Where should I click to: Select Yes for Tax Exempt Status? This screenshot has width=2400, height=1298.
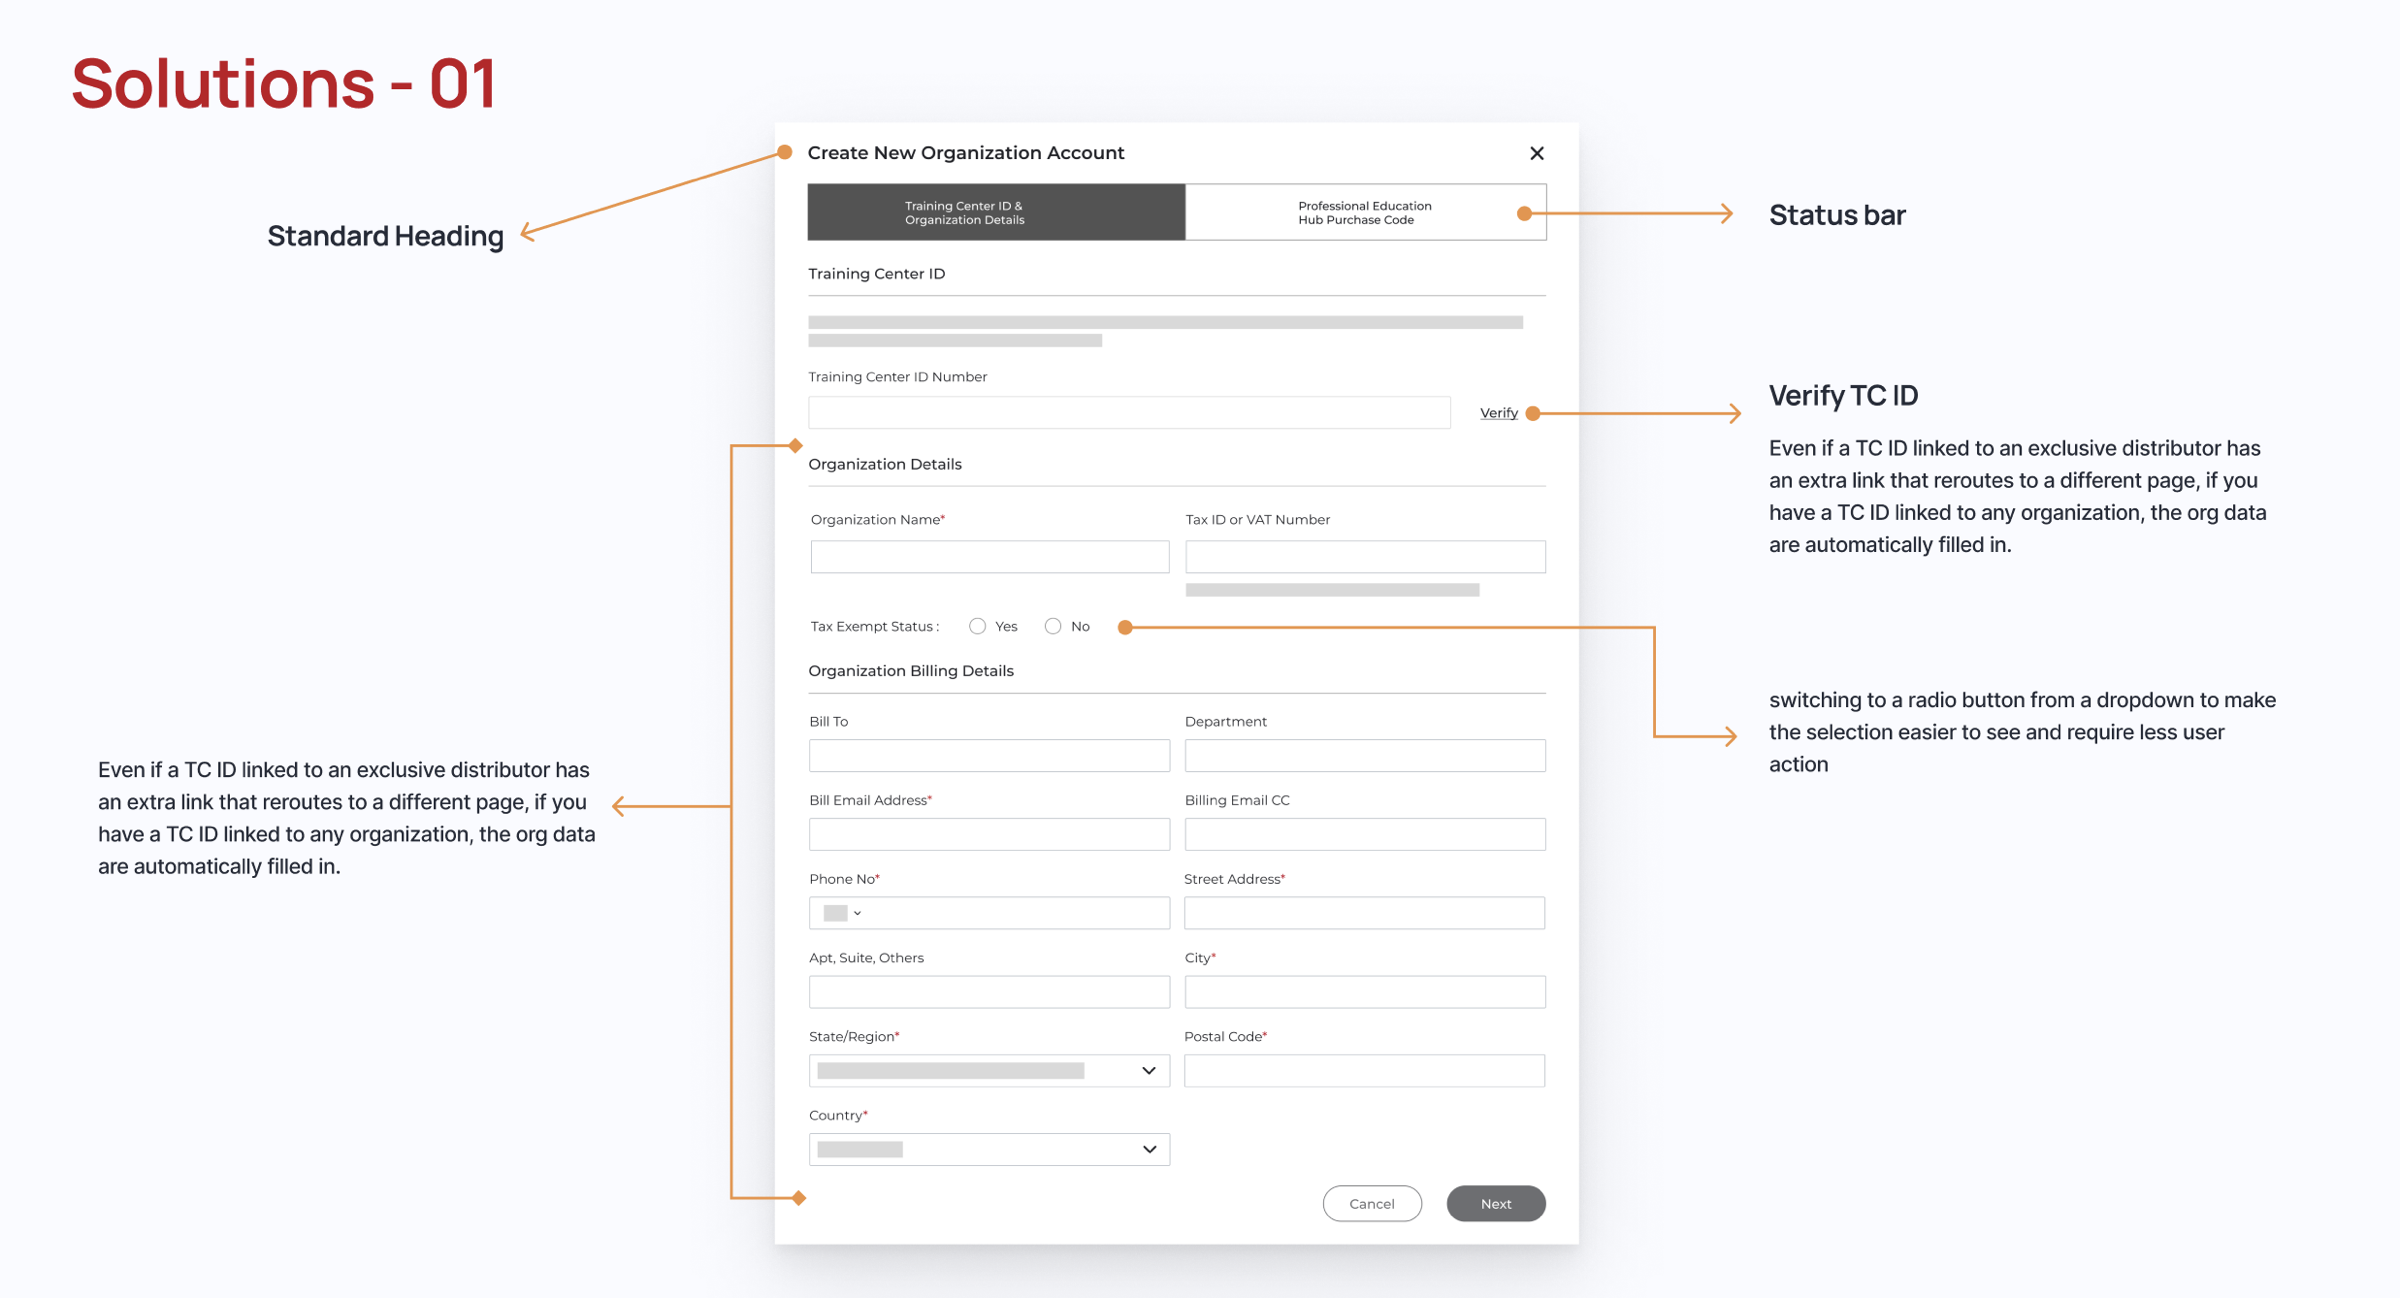tap(977, 626)
